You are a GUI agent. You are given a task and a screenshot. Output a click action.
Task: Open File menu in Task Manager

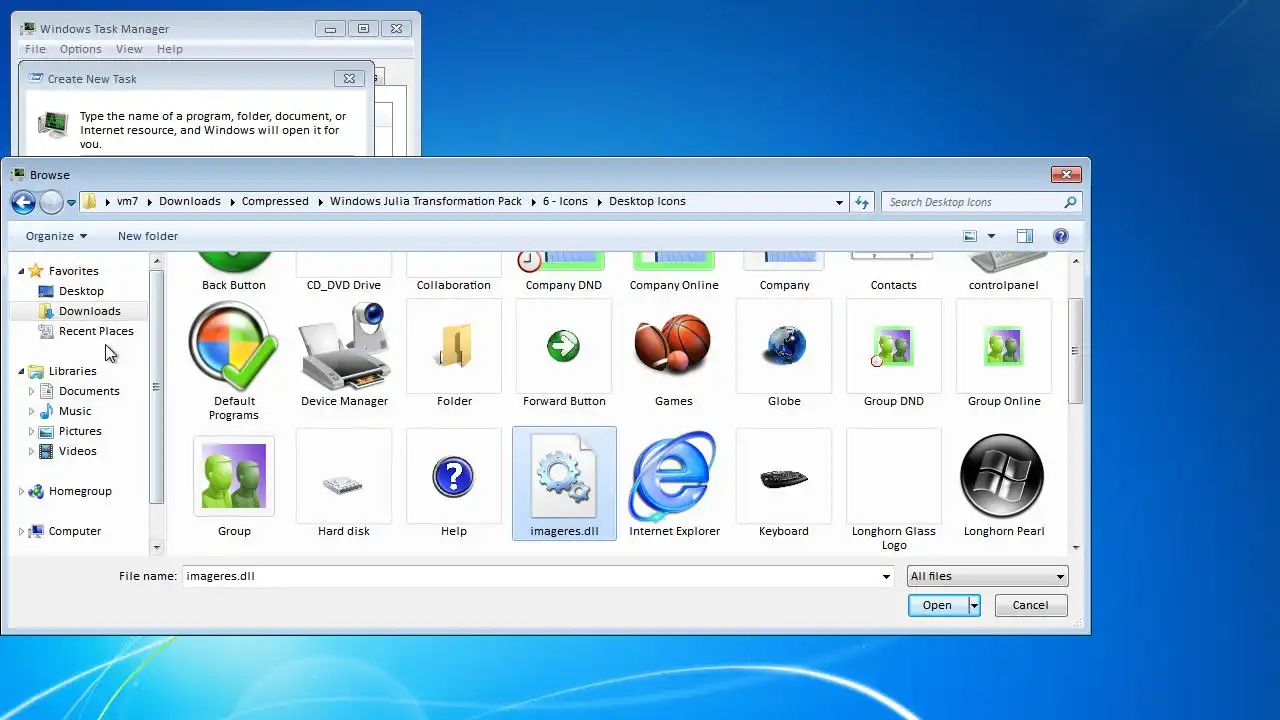[35, 49]
